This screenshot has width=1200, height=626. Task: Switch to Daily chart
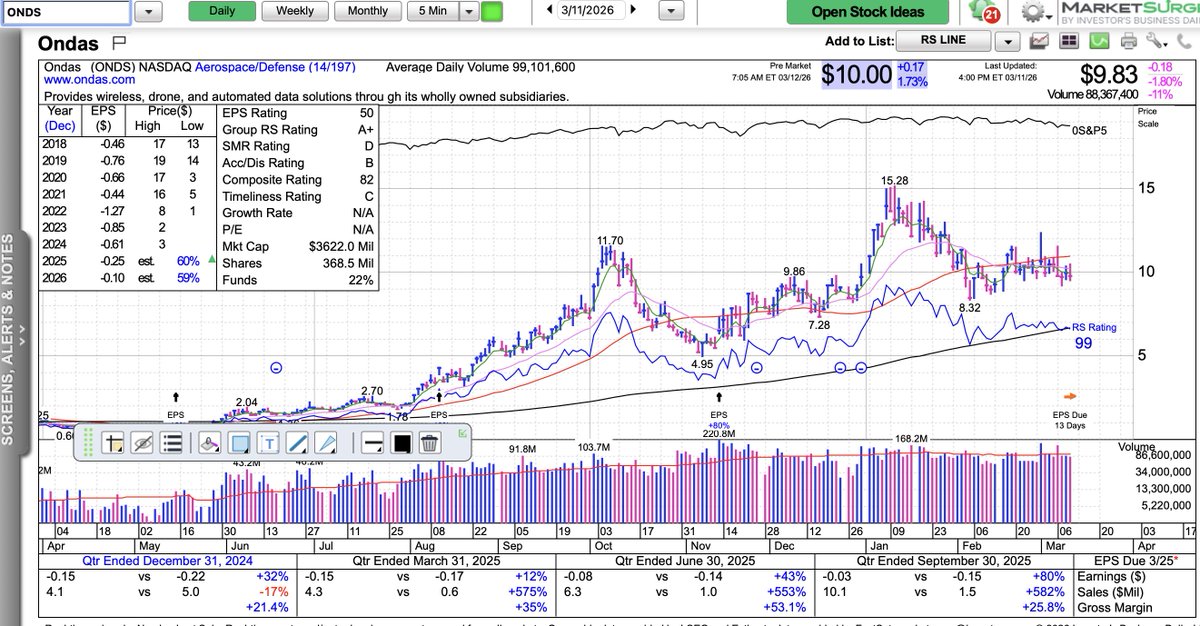click(x=222, y=11)
